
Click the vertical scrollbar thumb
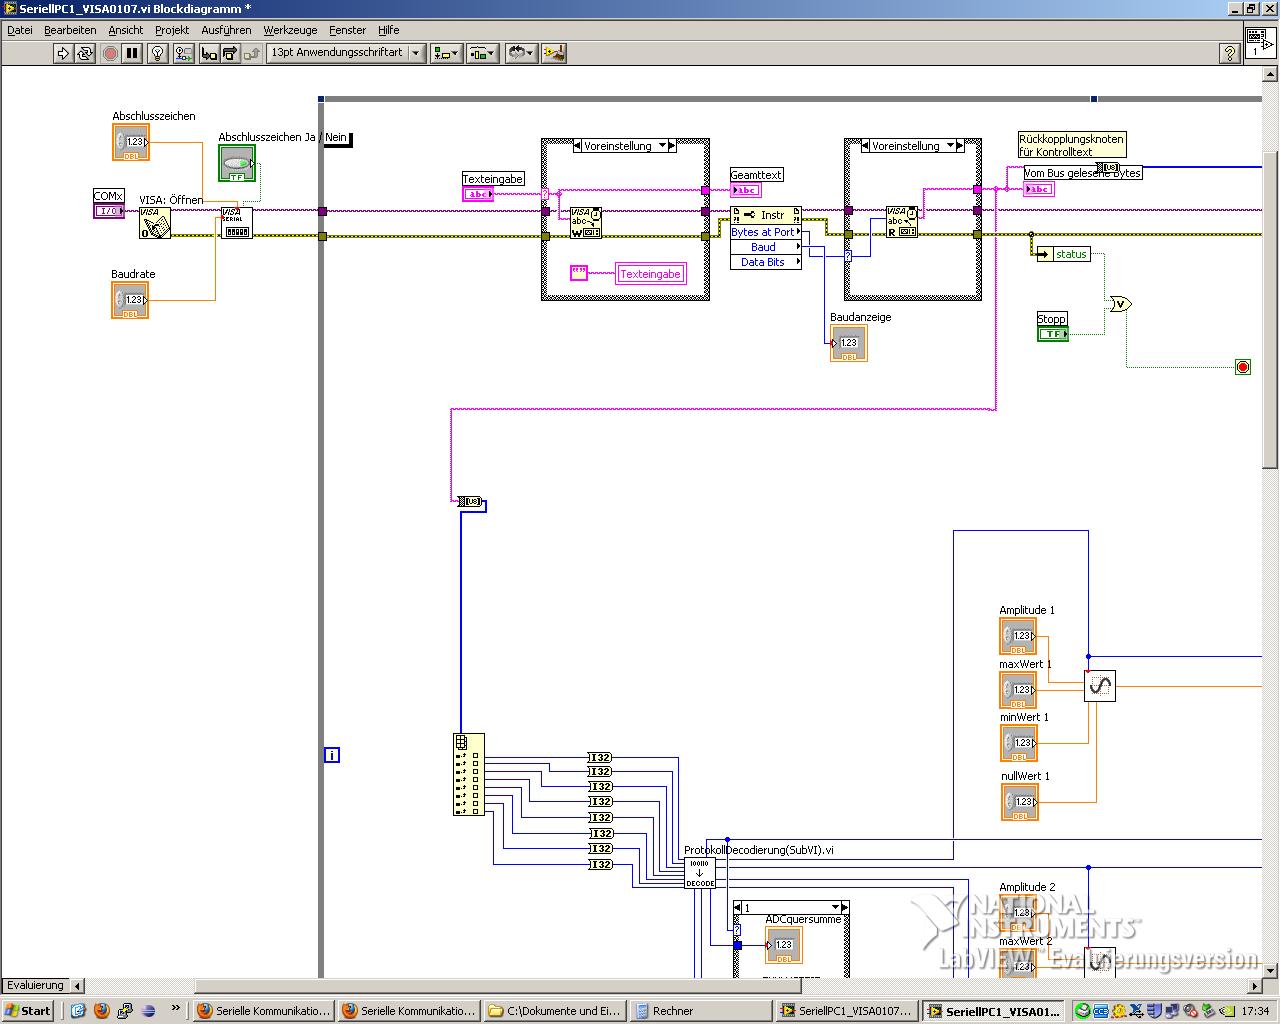coord(1270,310)
